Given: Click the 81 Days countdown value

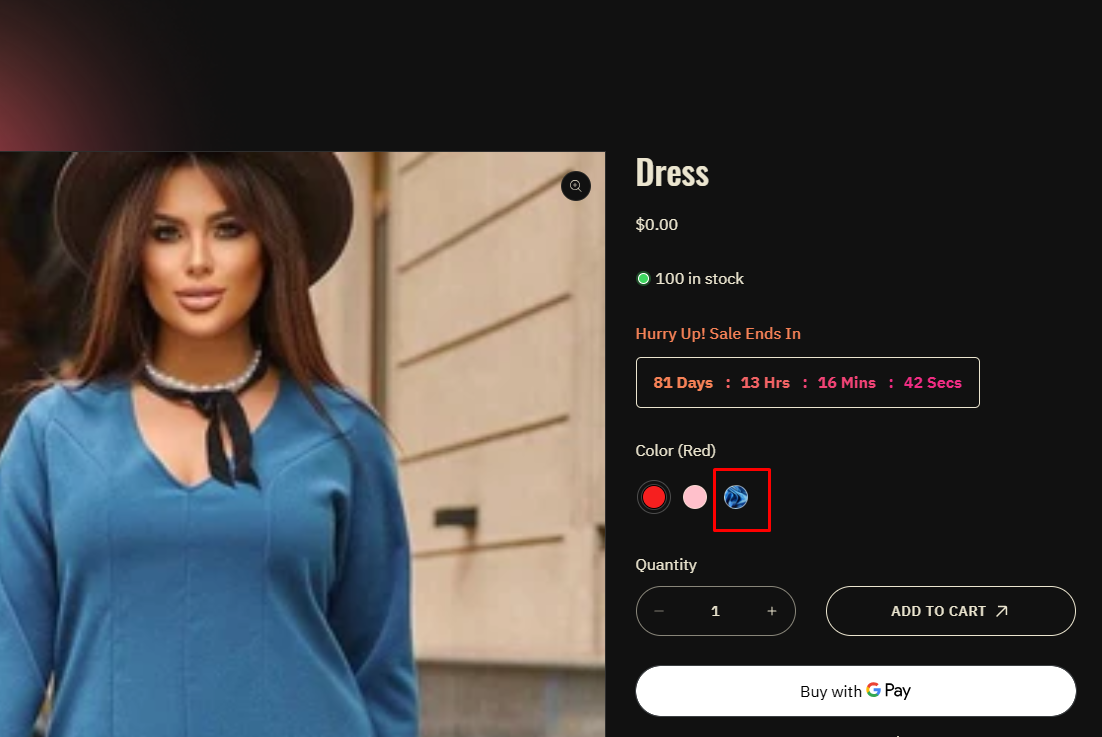Looking at the screenshot, I should (683, 383).
